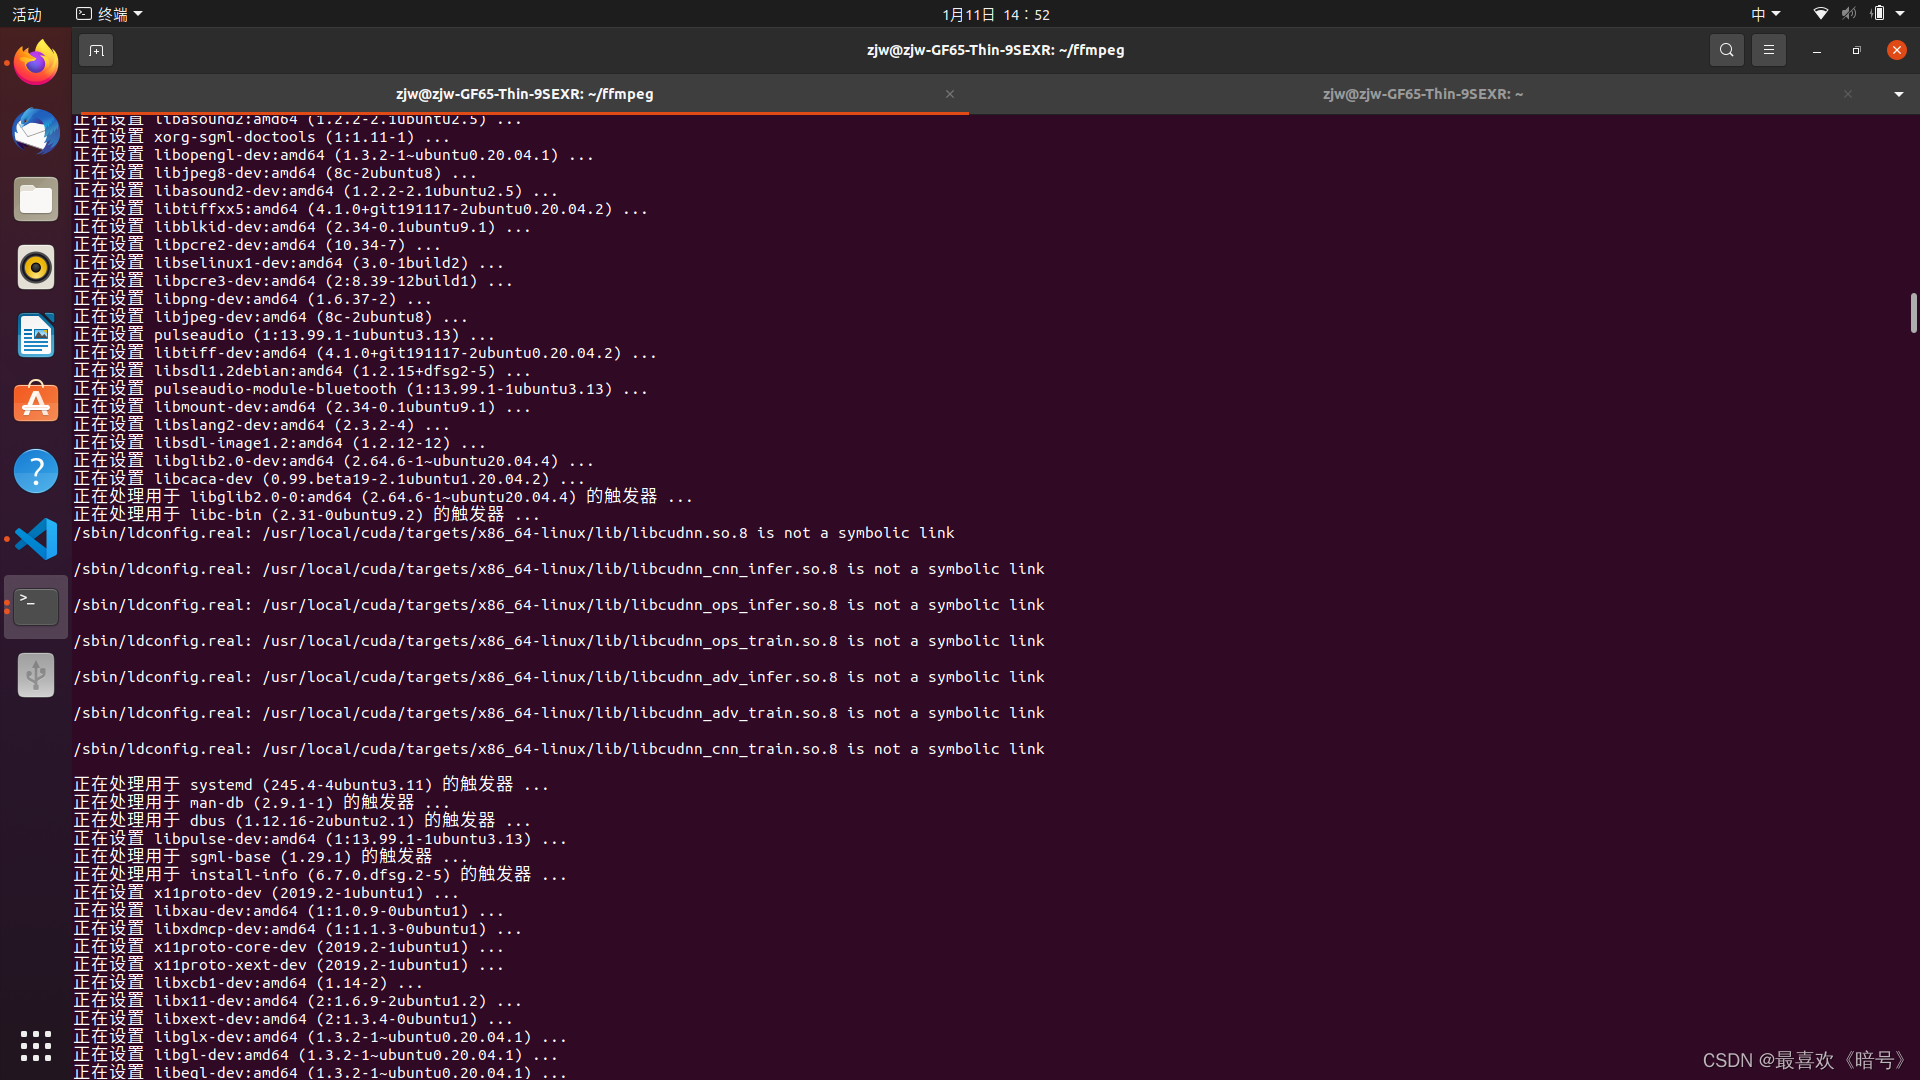The image size is (1920, 1080).
Task: Launch Firefox from the dock
Action: coord(36,63)
